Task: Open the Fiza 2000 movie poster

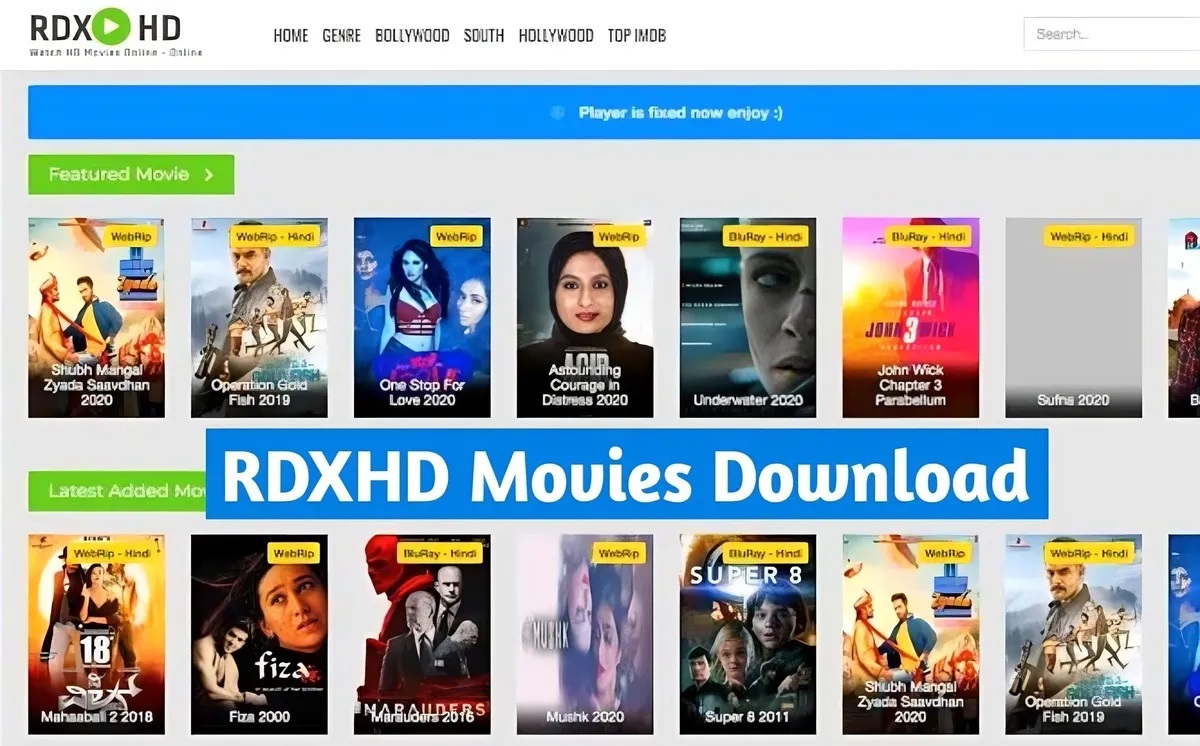Action: click(259, 634)
